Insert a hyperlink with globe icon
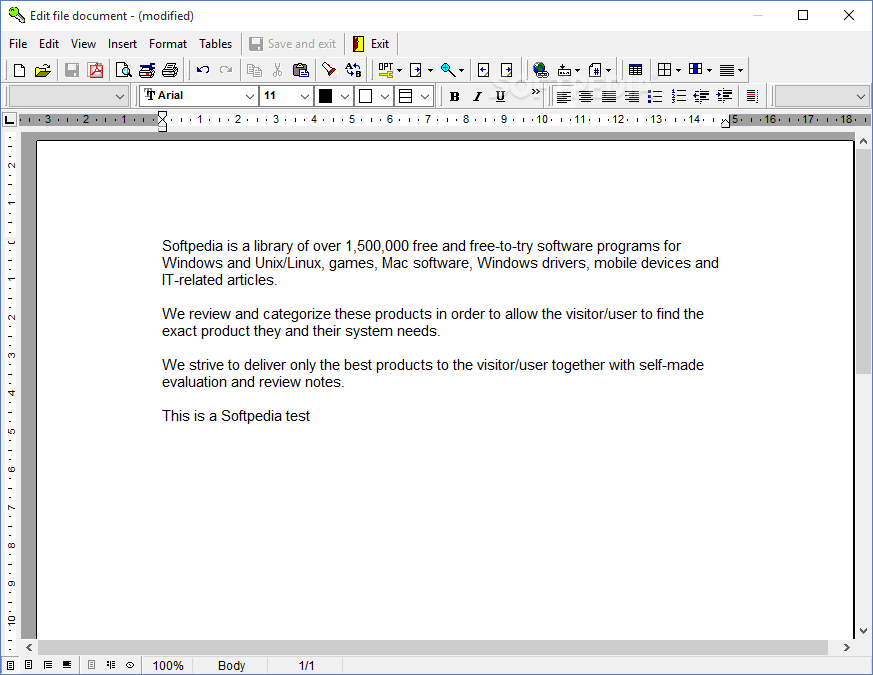 (540, 70)
